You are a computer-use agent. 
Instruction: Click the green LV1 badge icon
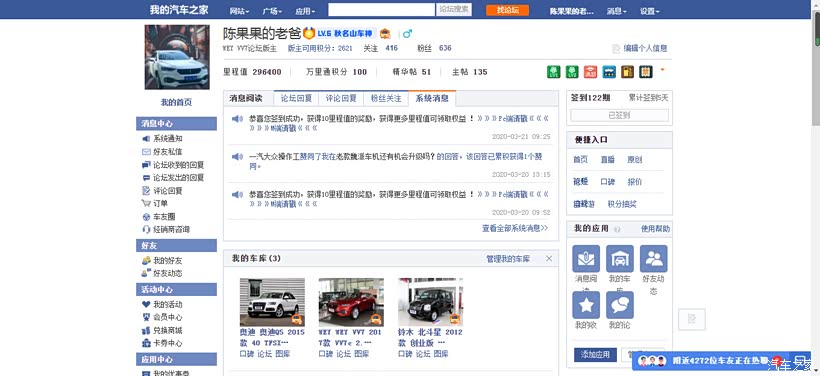pyautogui.click(x=554, y=72)
